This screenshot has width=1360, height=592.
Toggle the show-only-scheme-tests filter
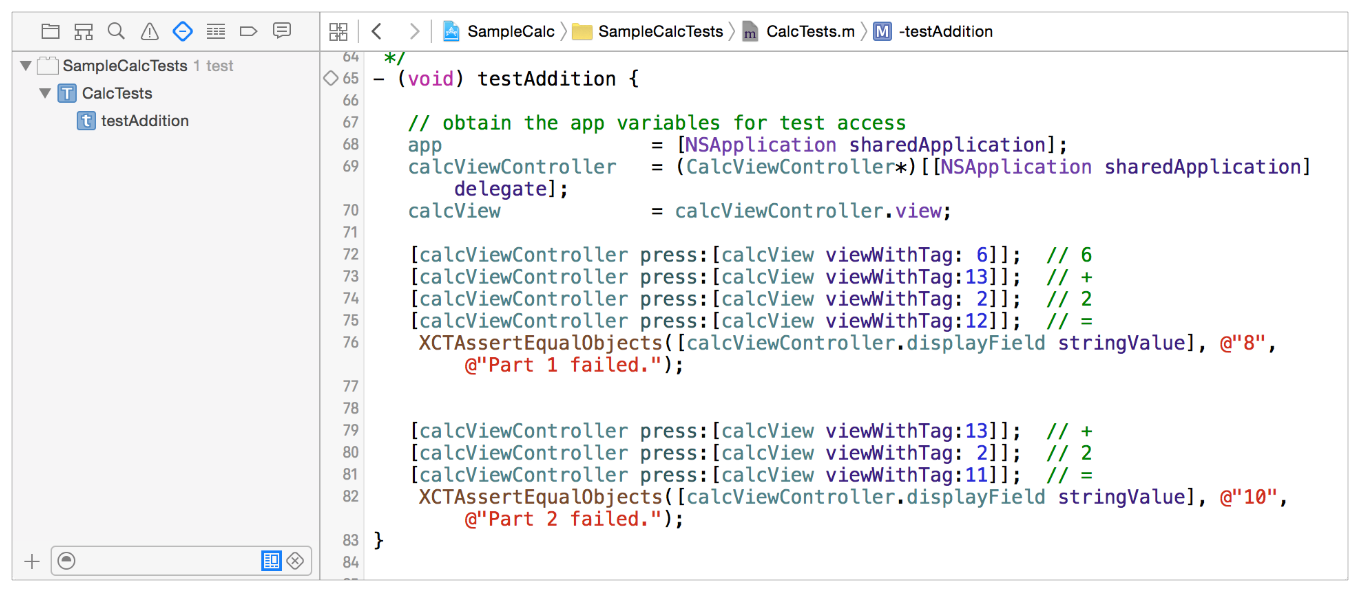click(271, 561)
